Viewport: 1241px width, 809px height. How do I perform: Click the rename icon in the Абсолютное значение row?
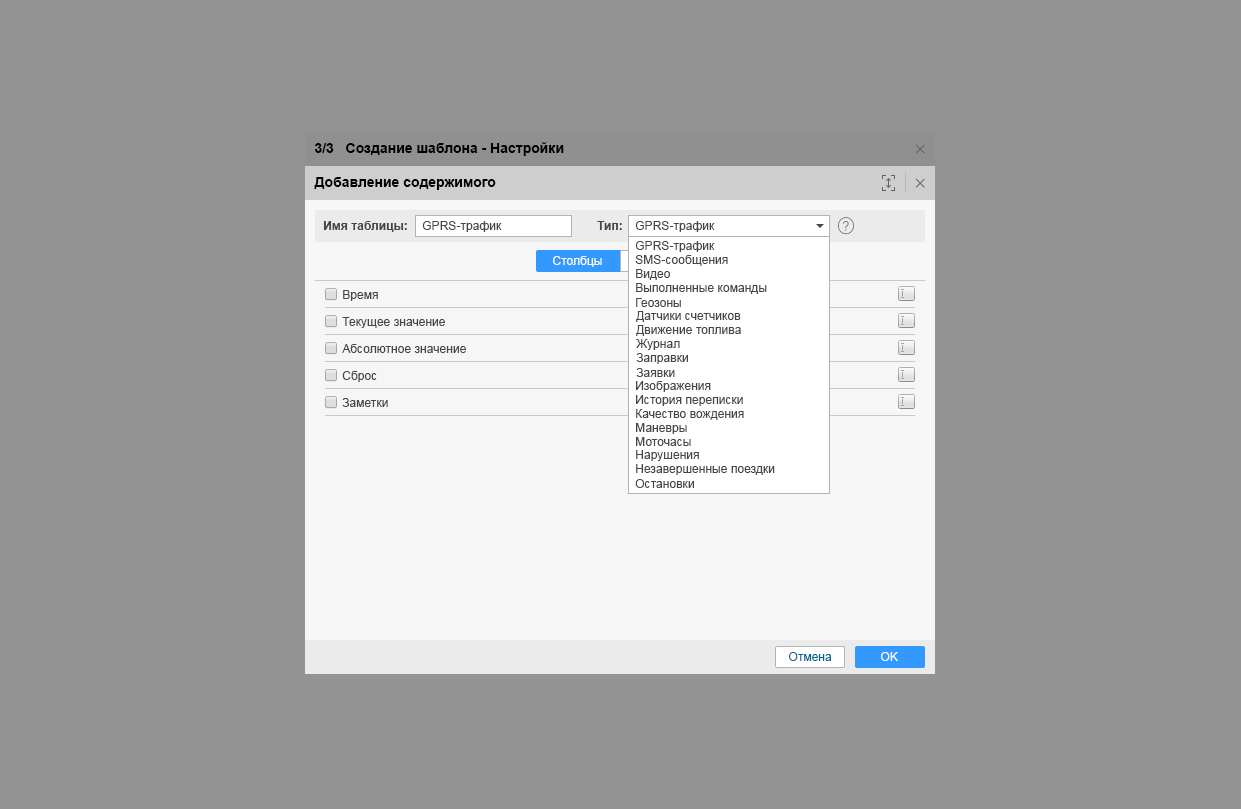(x=906, y=348)
